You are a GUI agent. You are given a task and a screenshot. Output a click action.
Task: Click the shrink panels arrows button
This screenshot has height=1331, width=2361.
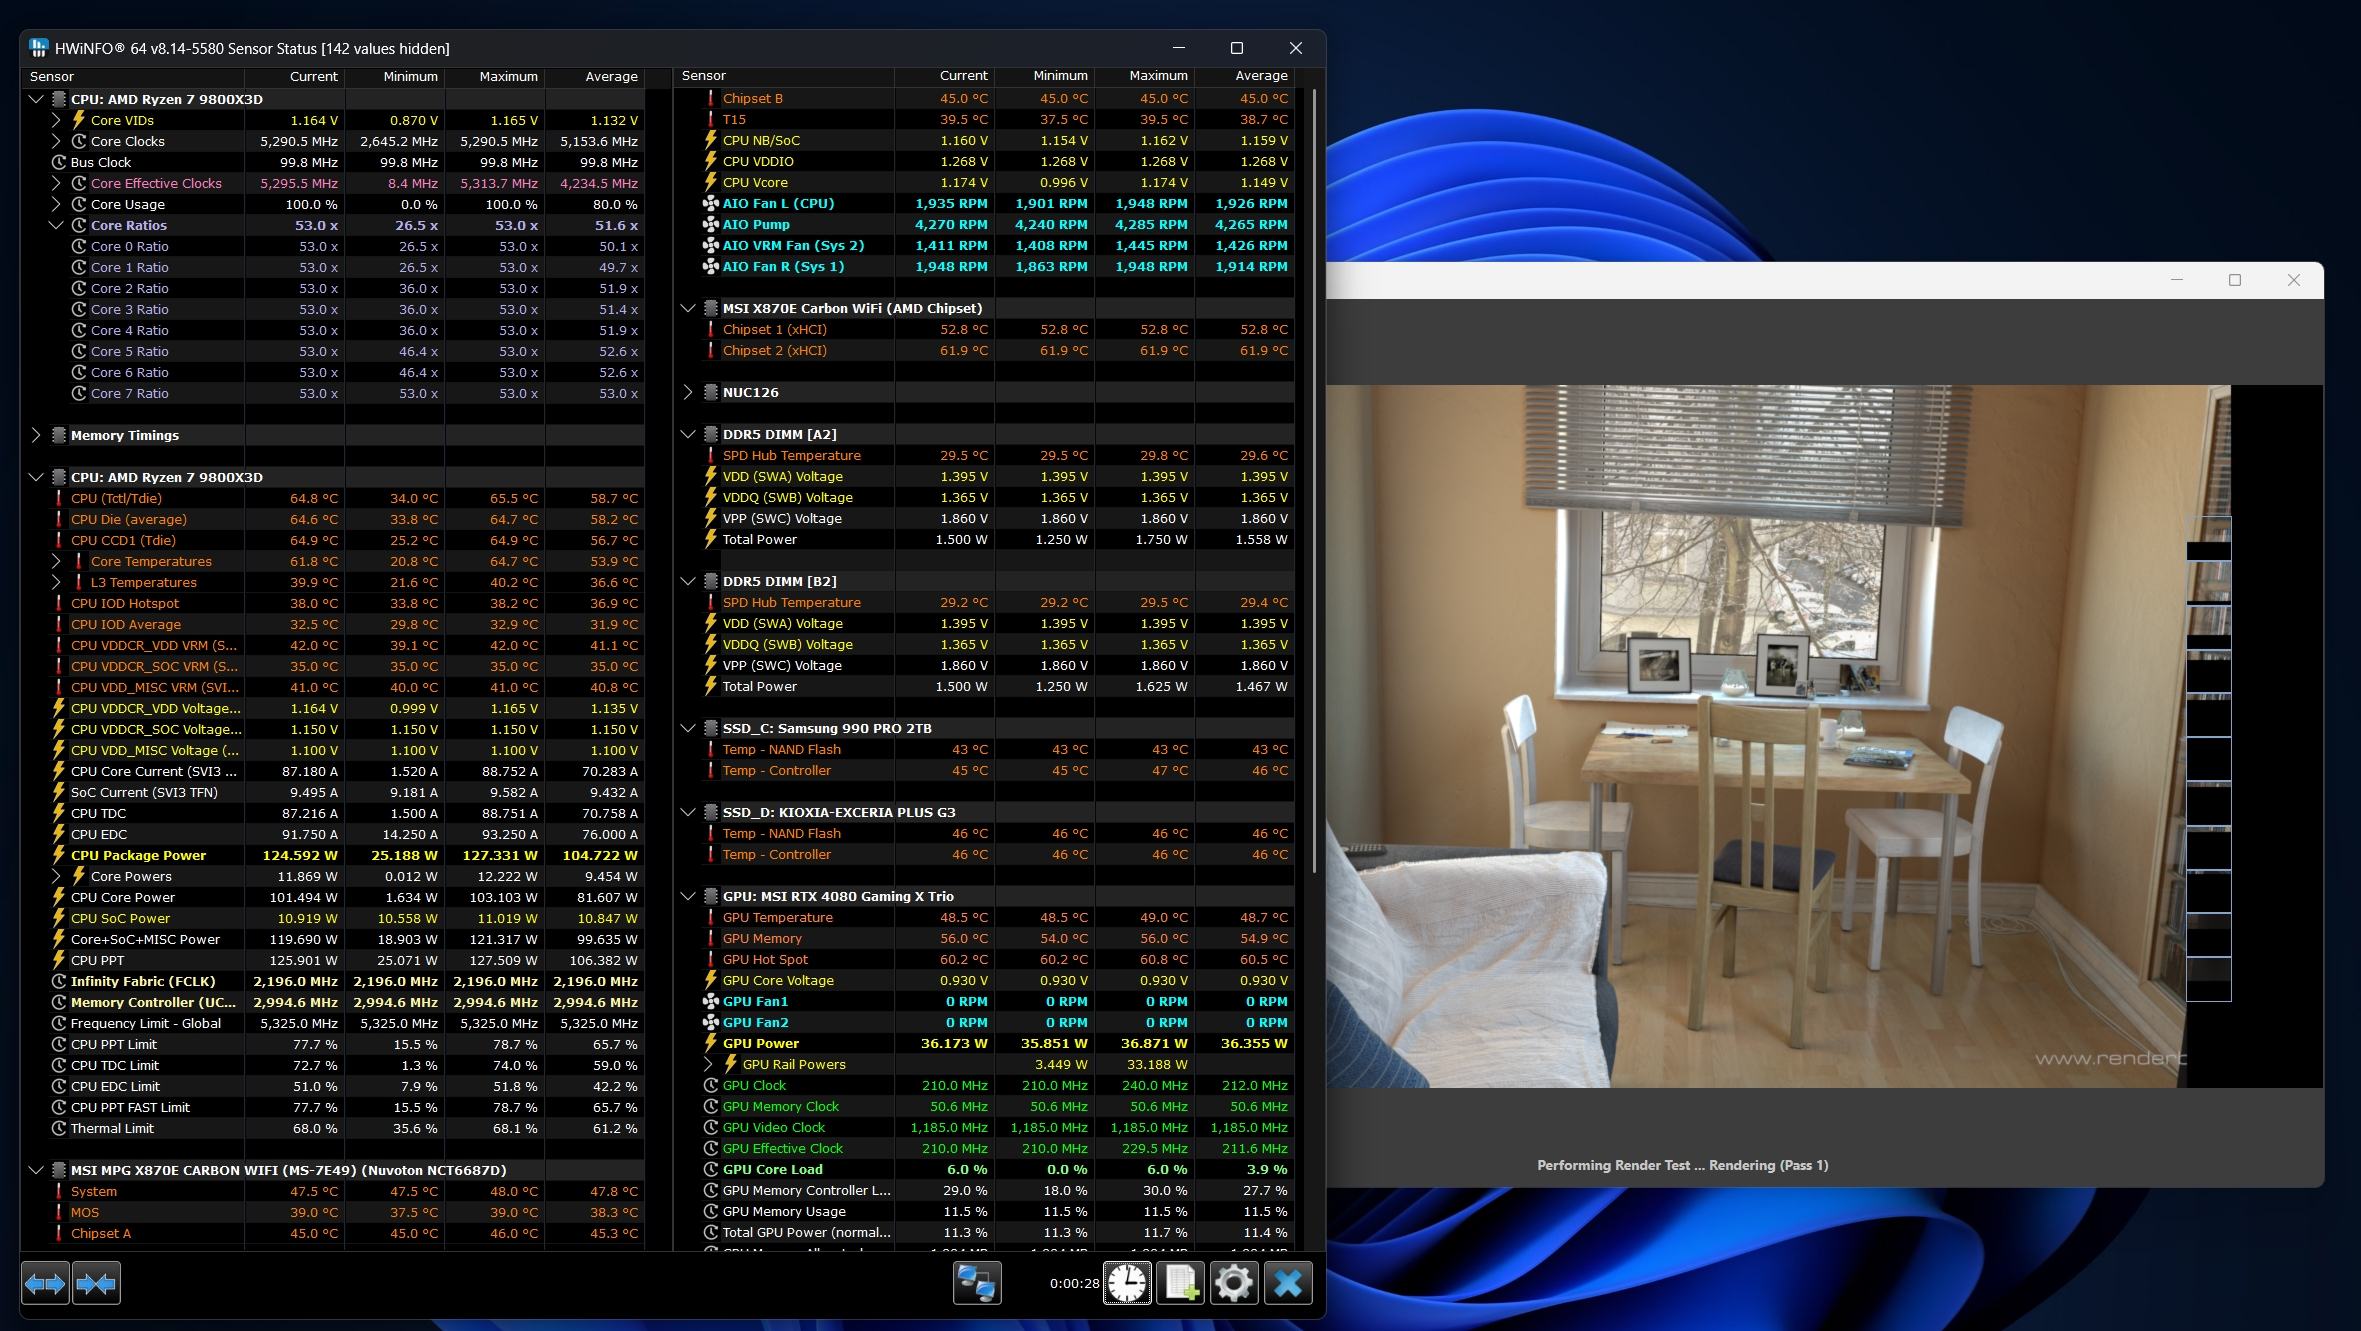96,1283
